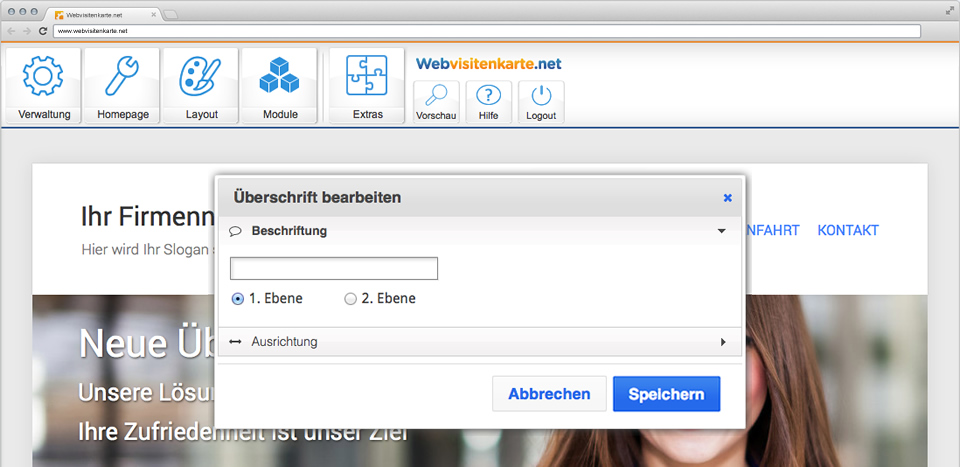Click the Hier wird Ihr Slogan text
Screen dimensions: 960x467
[x=148, y=250]
